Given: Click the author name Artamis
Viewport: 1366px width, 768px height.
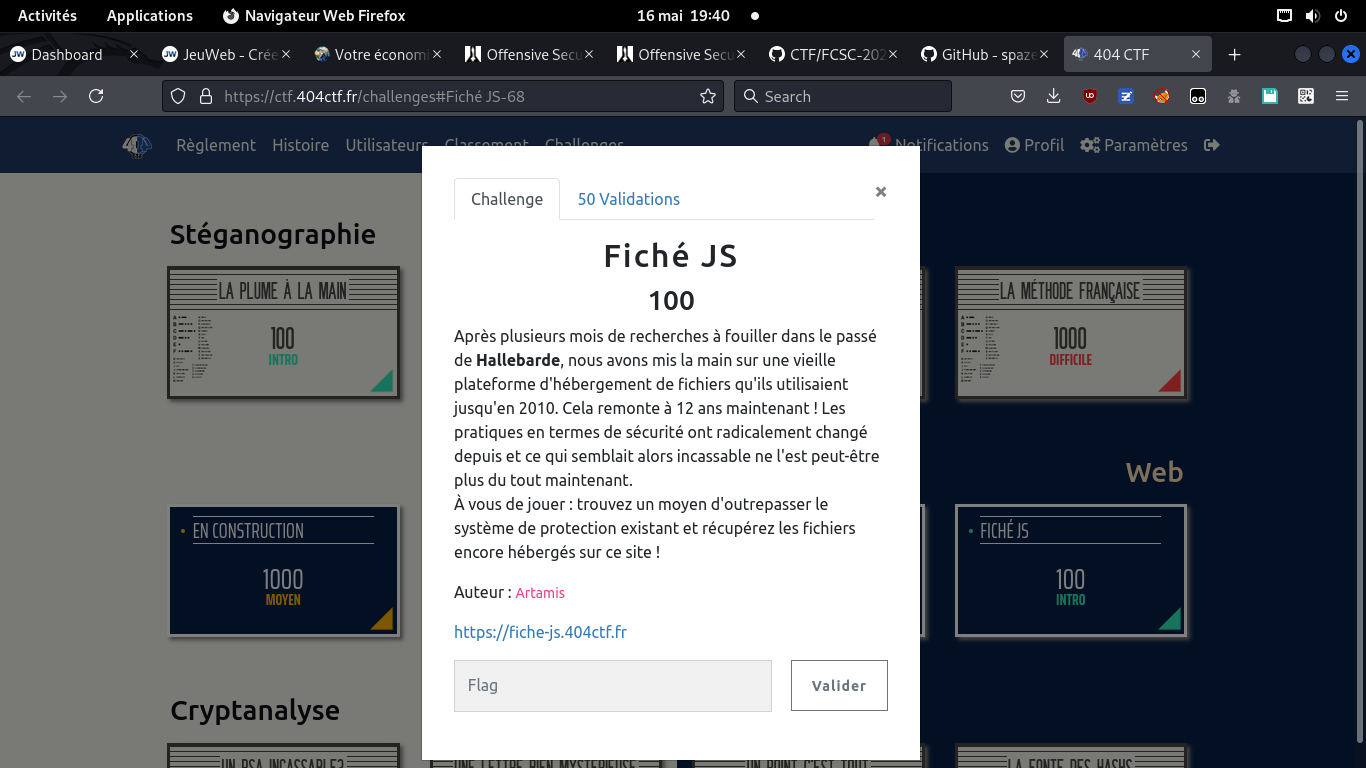Looking at the screenshot, I should [540, 593].
